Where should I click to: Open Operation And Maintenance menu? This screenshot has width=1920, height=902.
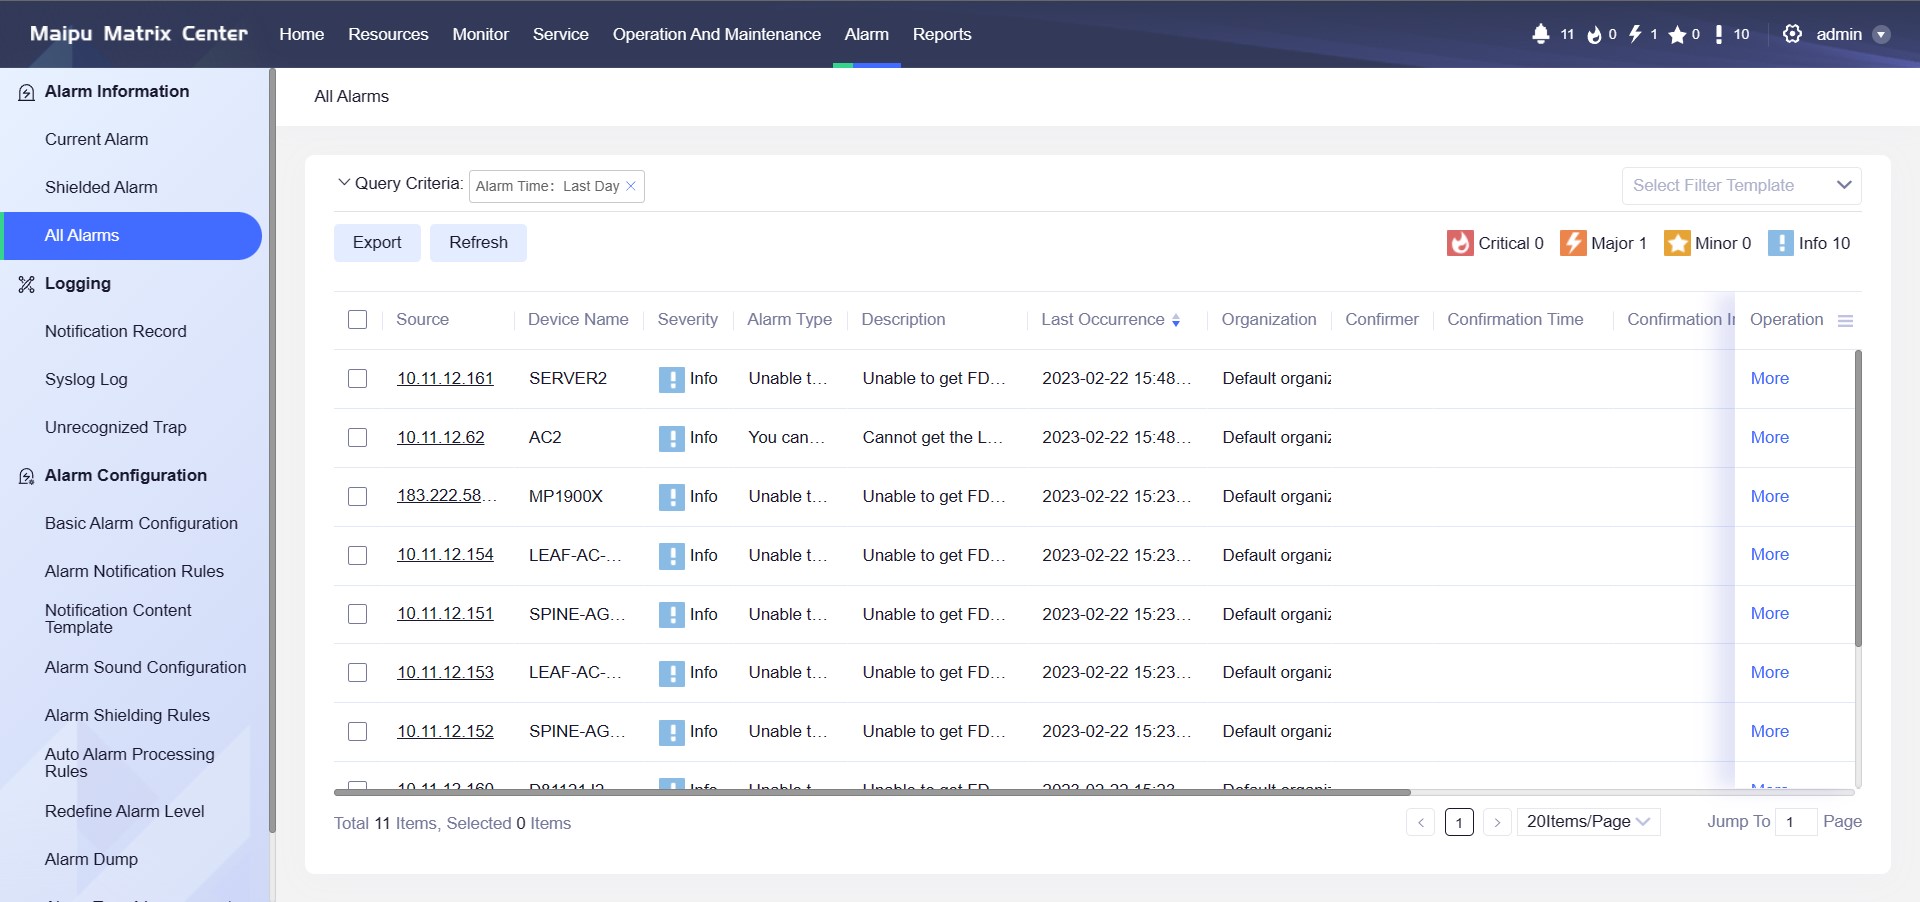pyautogui.click(x=716, y=34)
